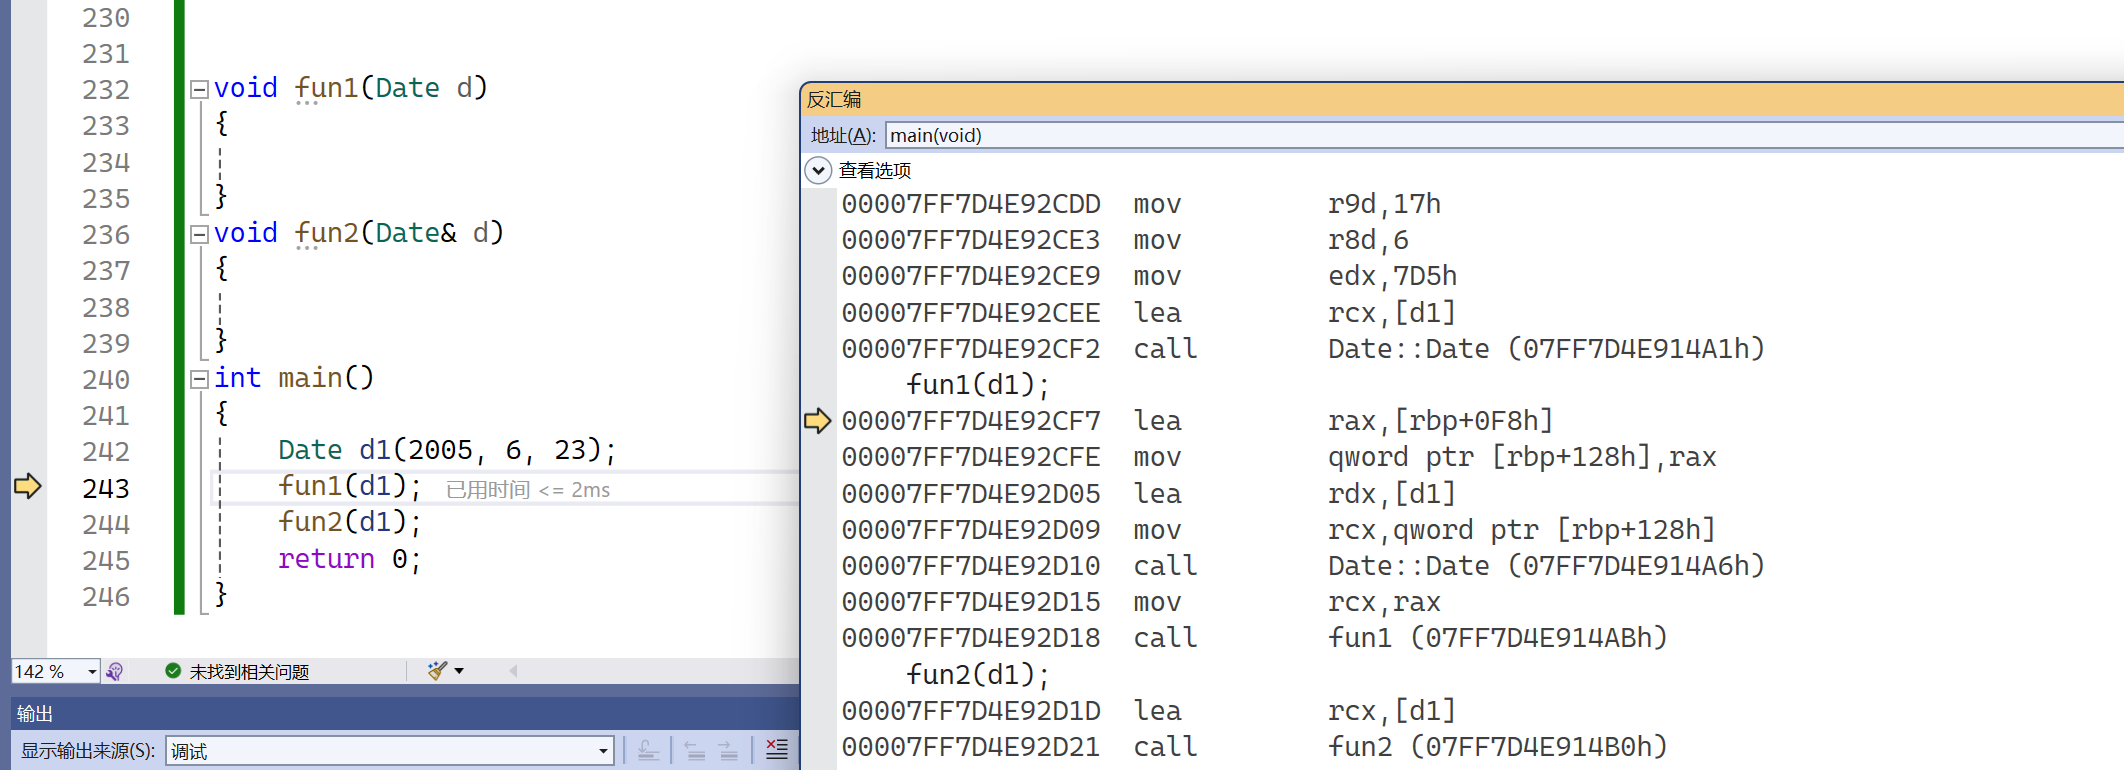2124x770 pixels.
Task: Click disassembly address 00007FF7D4E92CEE
Action: point(971,313)
